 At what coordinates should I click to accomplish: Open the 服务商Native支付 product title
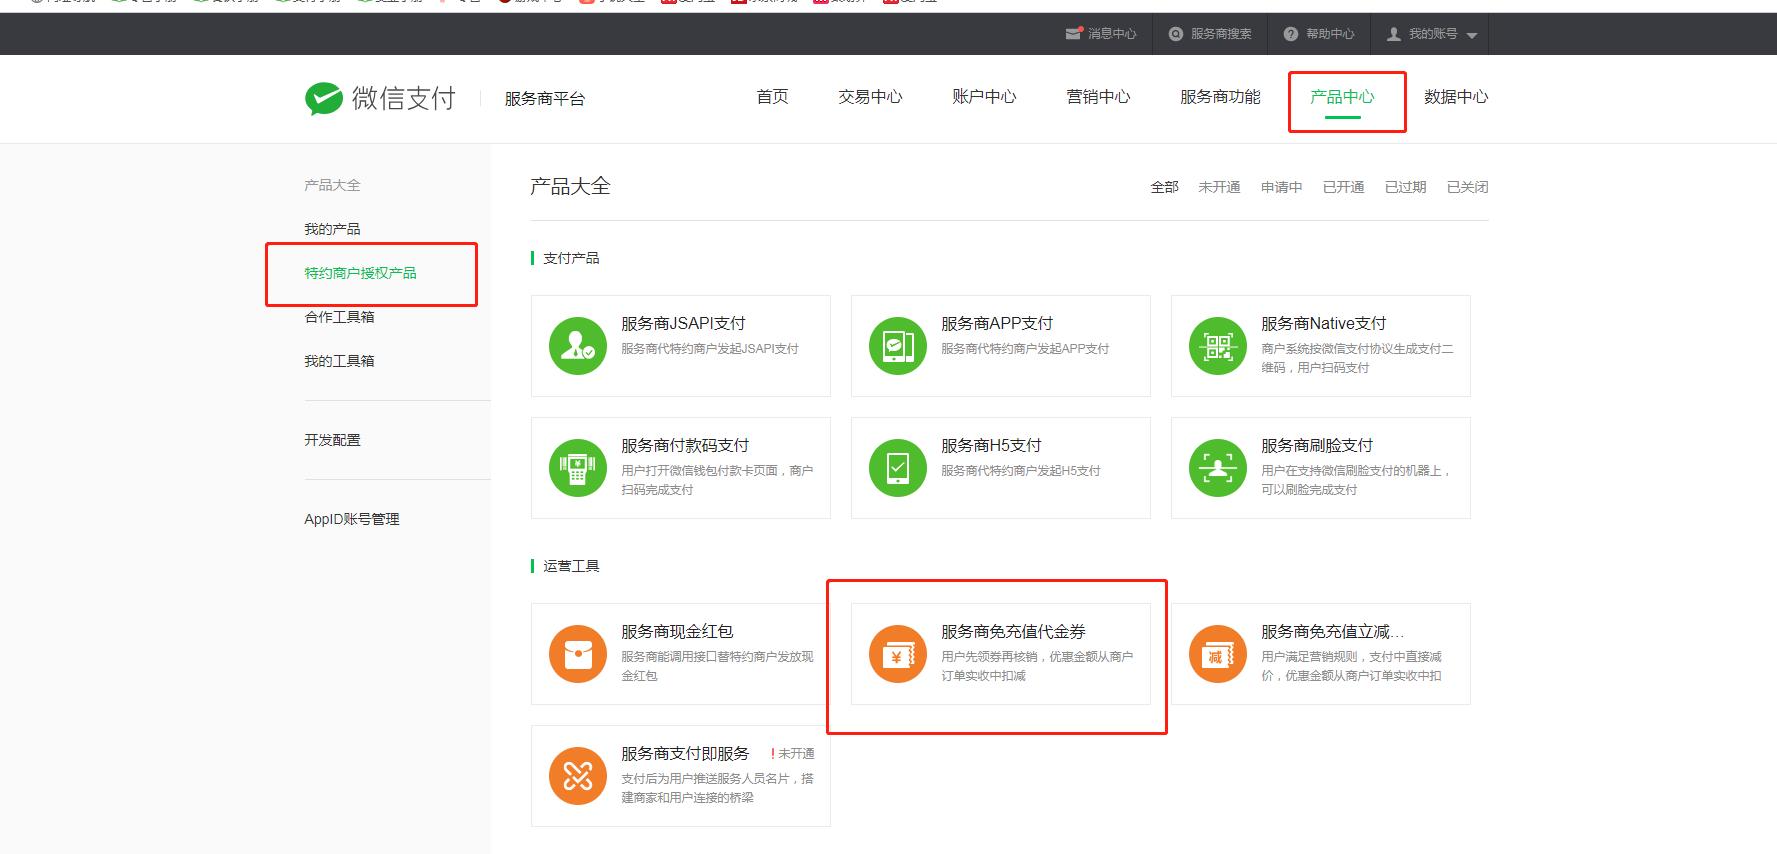coord(1323,324)
